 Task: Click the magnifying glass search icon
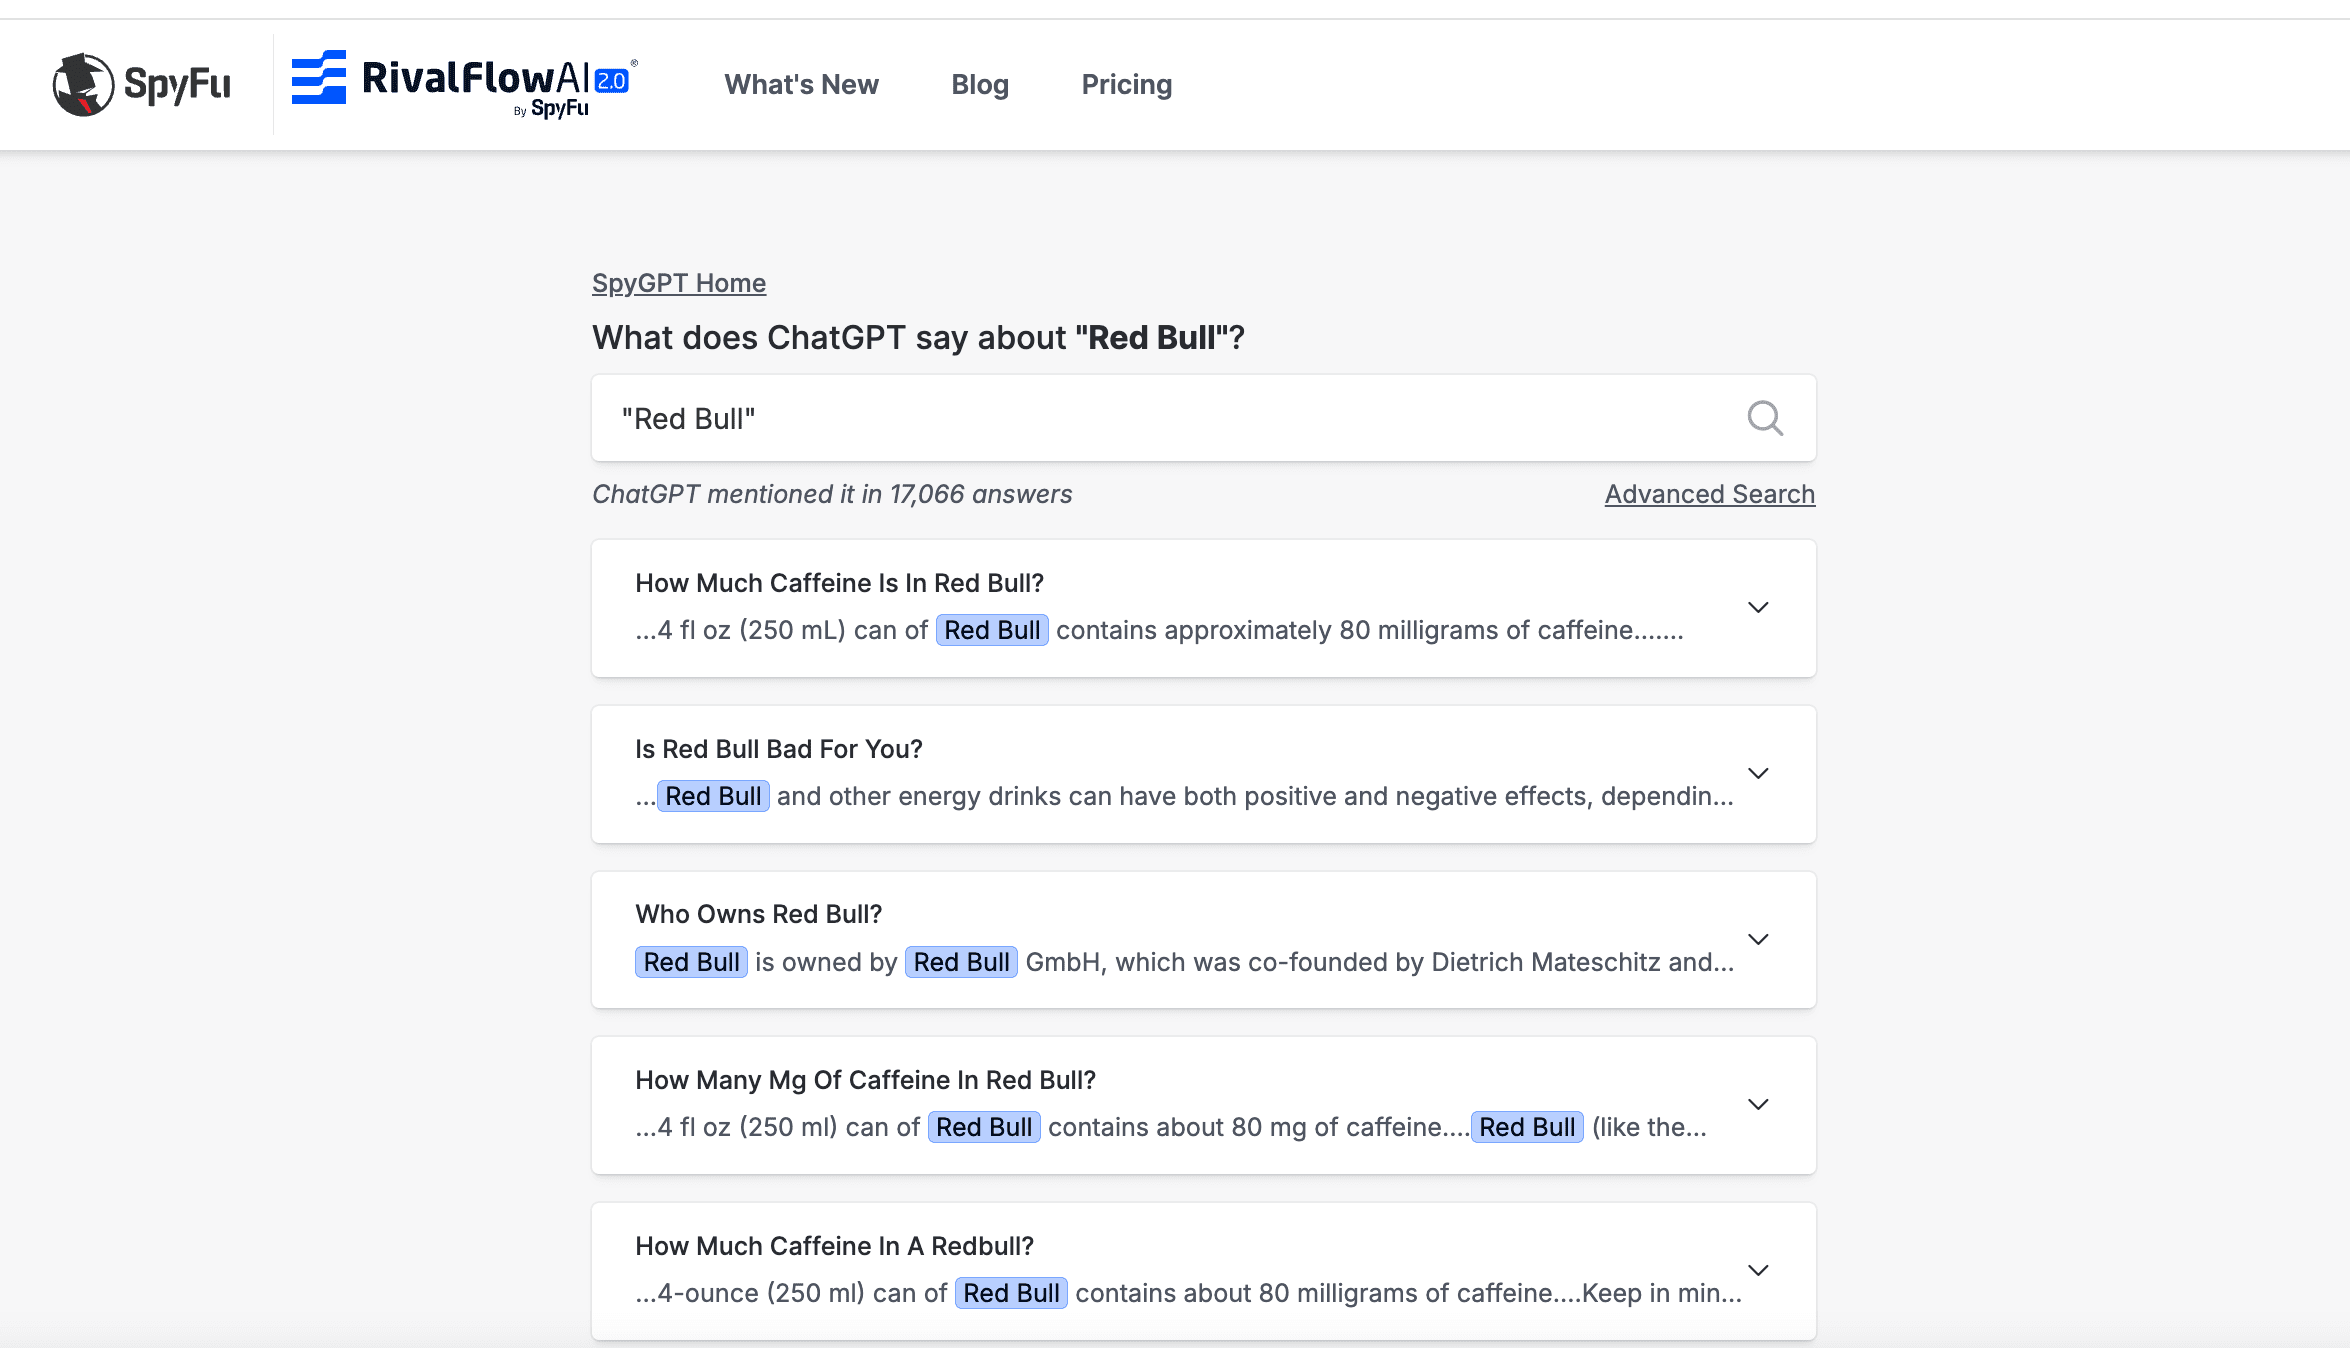pos(1765,418)
